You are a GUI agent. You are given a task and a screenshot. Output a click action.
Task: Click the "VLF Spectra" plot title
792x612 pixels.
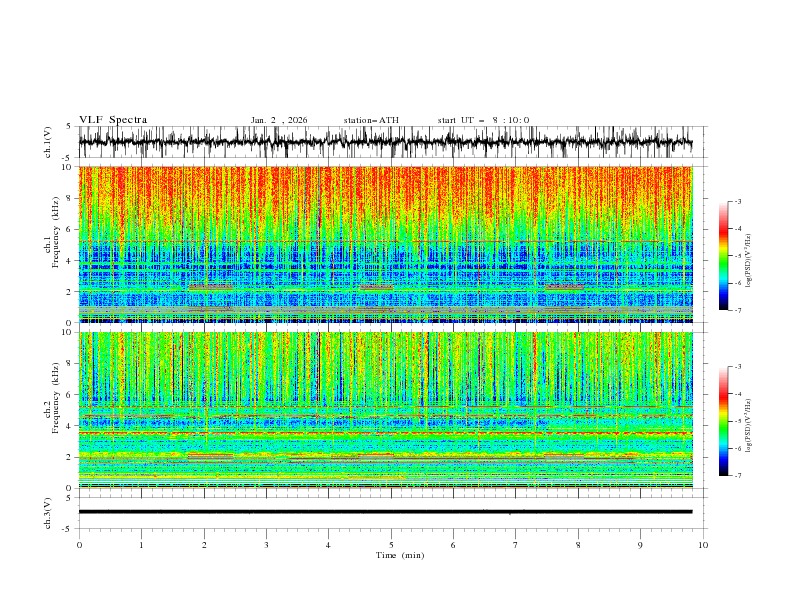coord(113,120)
